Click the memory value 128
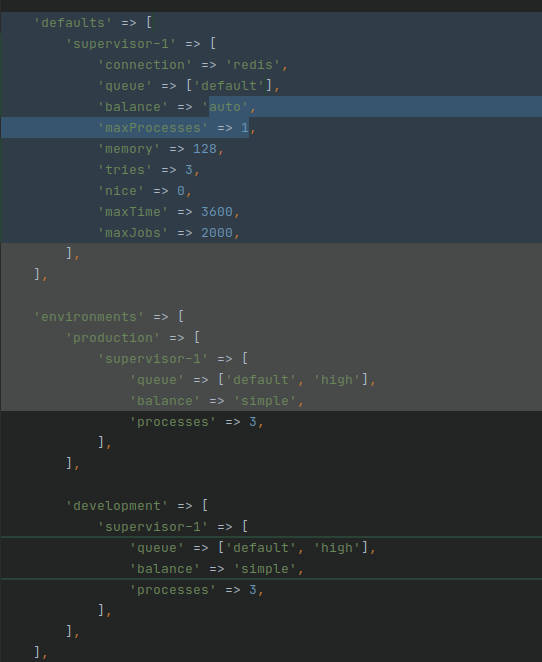The width and height of the screenshot is (542, 662). [205, 149]
